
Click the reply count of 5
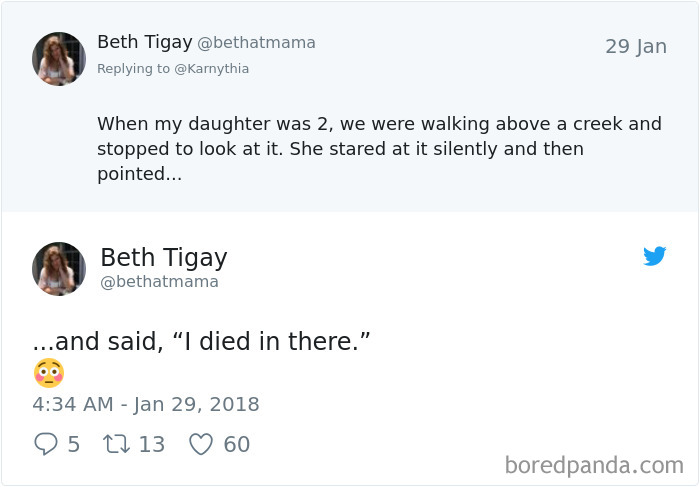click(x=74, y=444)
